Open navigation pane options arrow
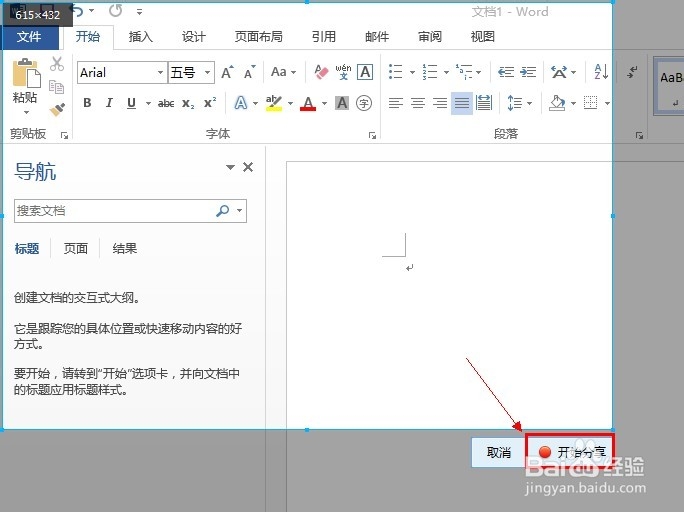The image size is (684, 512). coord(230,167)
